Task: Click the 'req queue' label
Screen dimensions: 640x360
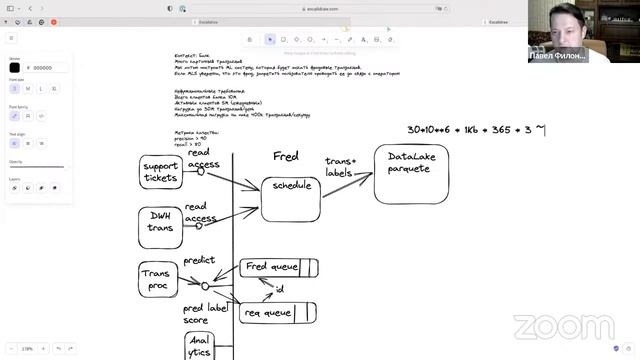Action: pos(267,313)
